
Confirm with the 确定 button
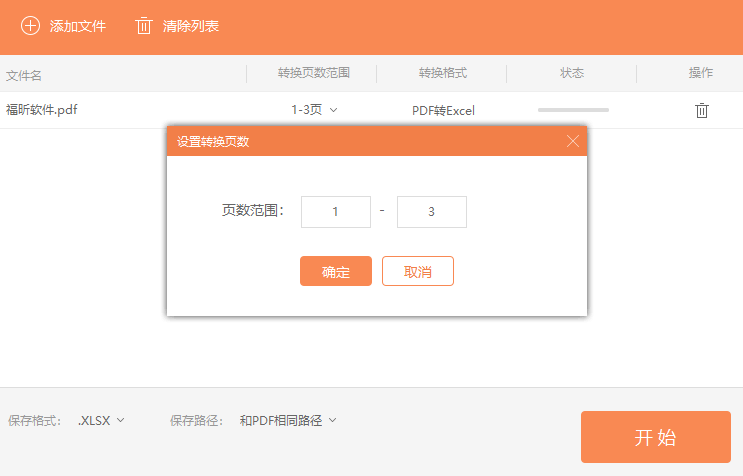click(336, 271)
